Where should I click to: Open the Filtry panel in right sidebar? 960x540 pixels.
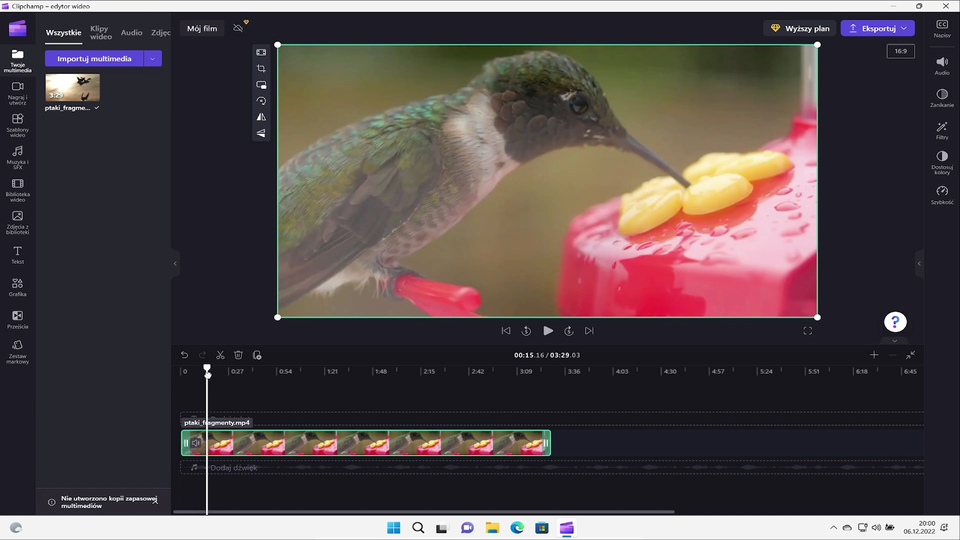point(942,130)
